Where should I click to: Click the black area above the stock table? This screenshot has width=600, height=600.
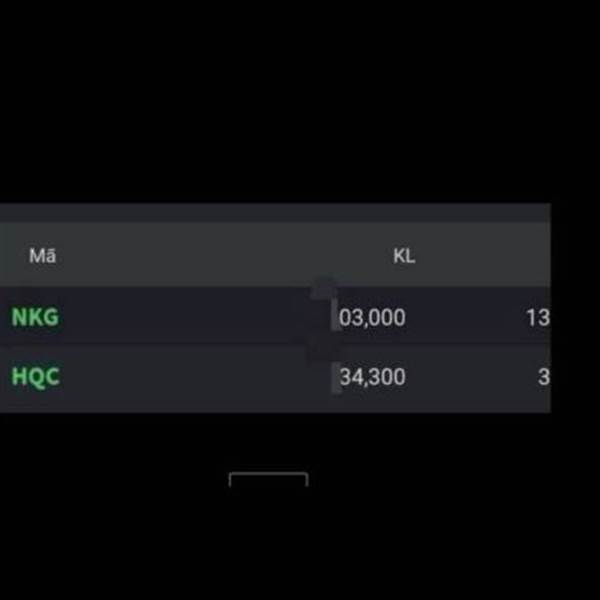[300, 100]
